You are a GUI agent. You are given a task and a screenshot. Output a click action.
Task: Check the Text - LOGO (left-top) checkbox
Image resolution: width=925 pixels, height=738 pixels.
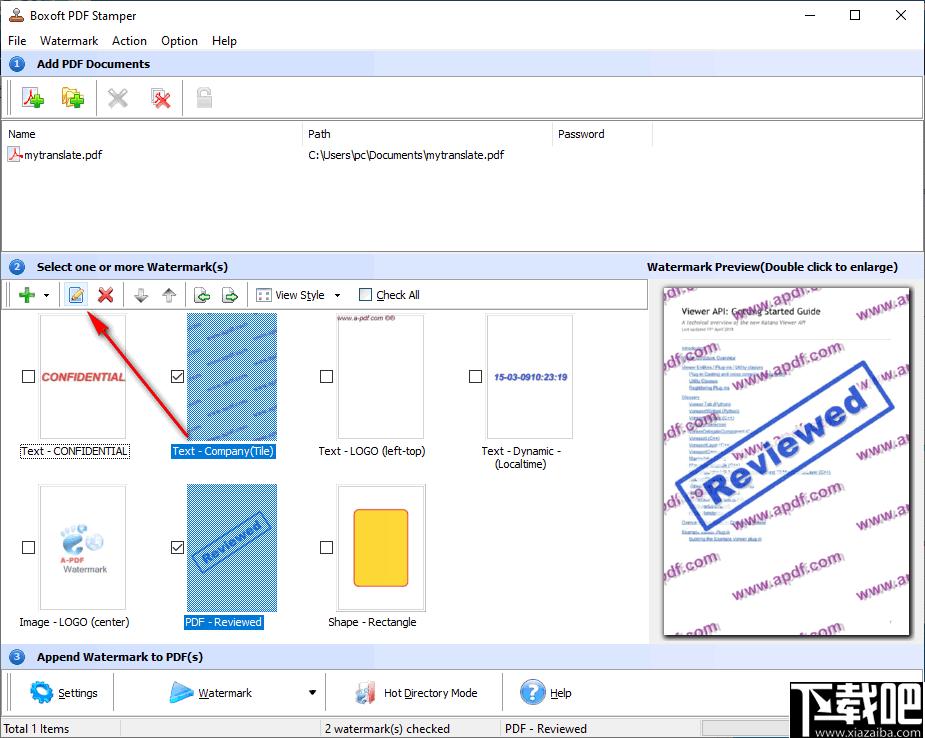point(326,376)
